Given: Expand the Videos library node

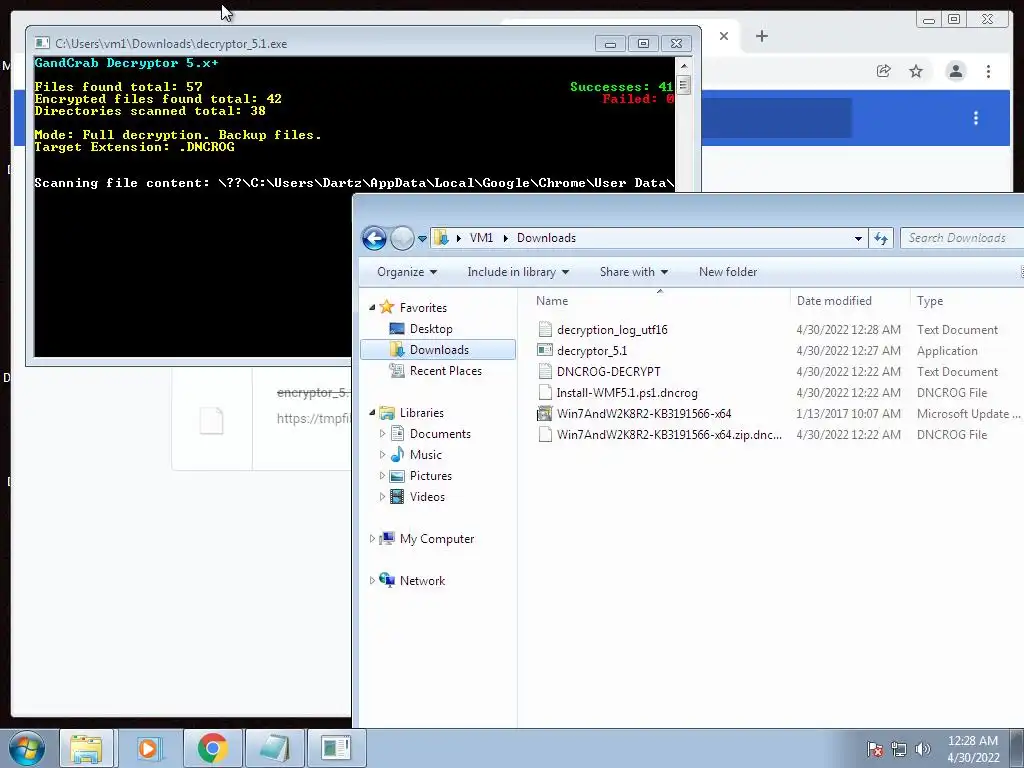Looking at the screenshot, I should (x=383, y=497).
